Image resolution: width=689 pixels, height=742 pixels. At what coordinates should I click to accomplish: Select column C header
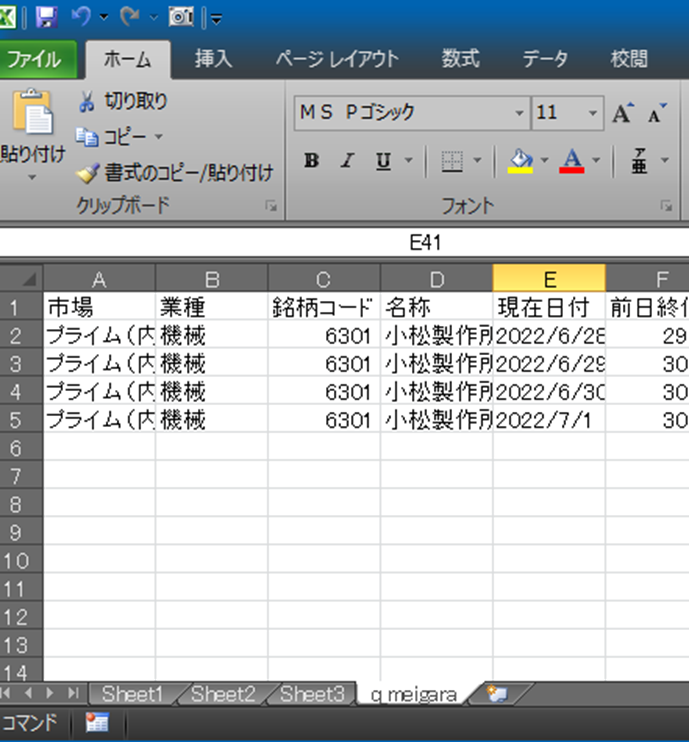pos(324,279)
